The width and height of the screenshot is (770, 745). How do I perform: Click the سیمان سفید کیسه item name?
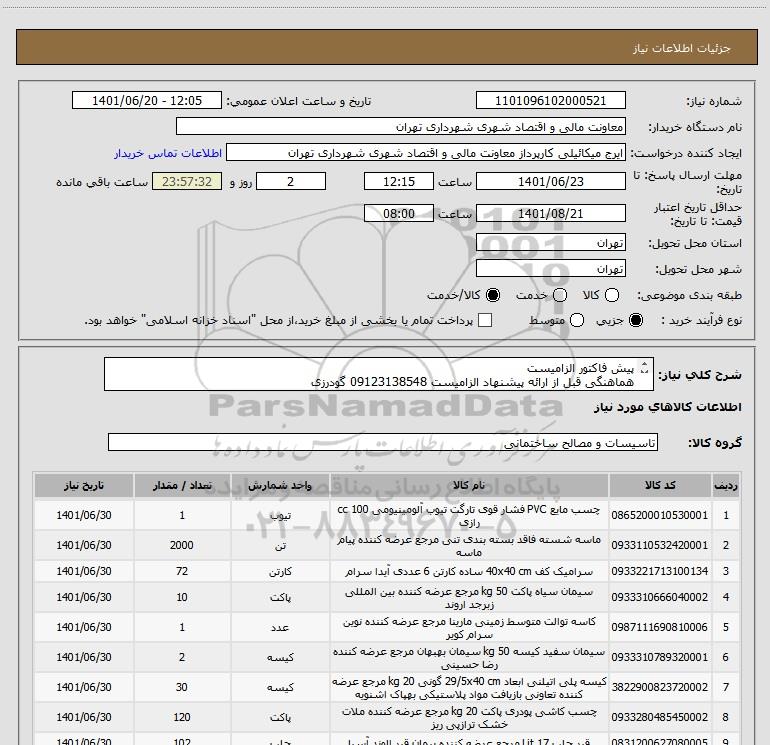click(x=469, y=658)
